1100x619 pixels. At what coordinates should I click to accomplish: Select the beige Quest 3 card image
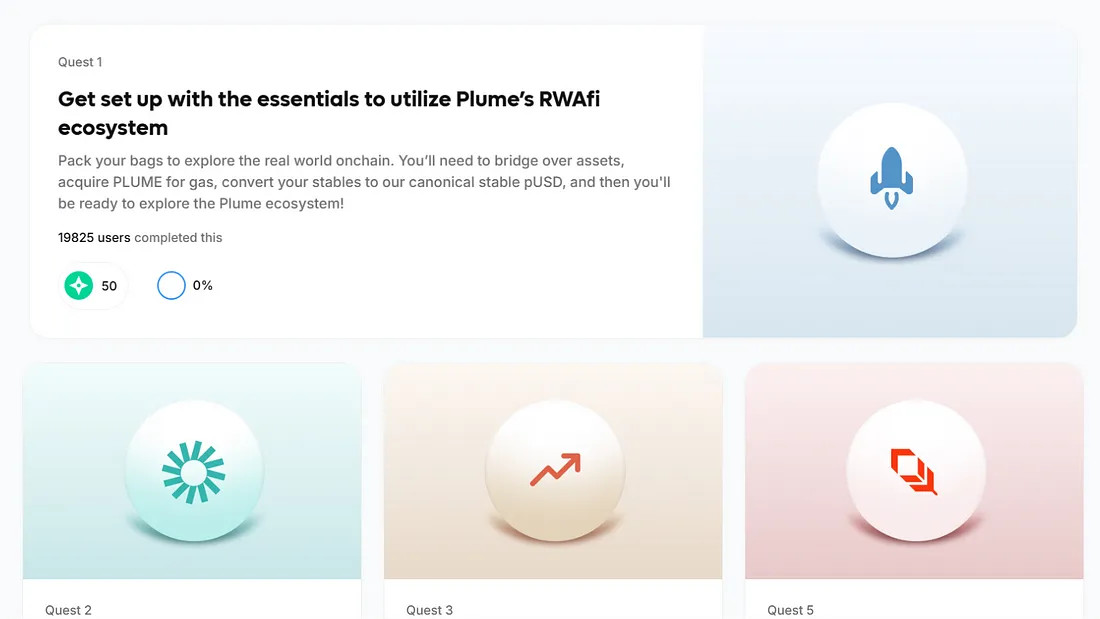coord(553,471)
